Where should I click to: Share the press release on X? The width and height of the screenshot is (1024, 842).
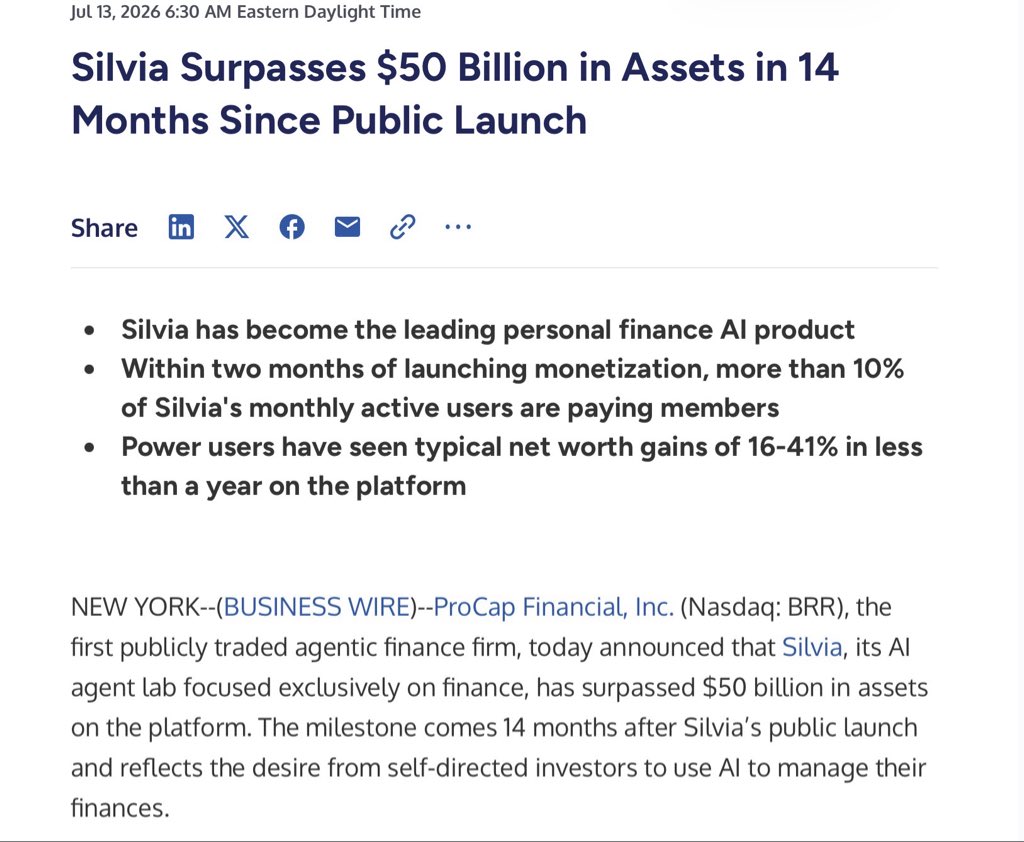[236, 227]
